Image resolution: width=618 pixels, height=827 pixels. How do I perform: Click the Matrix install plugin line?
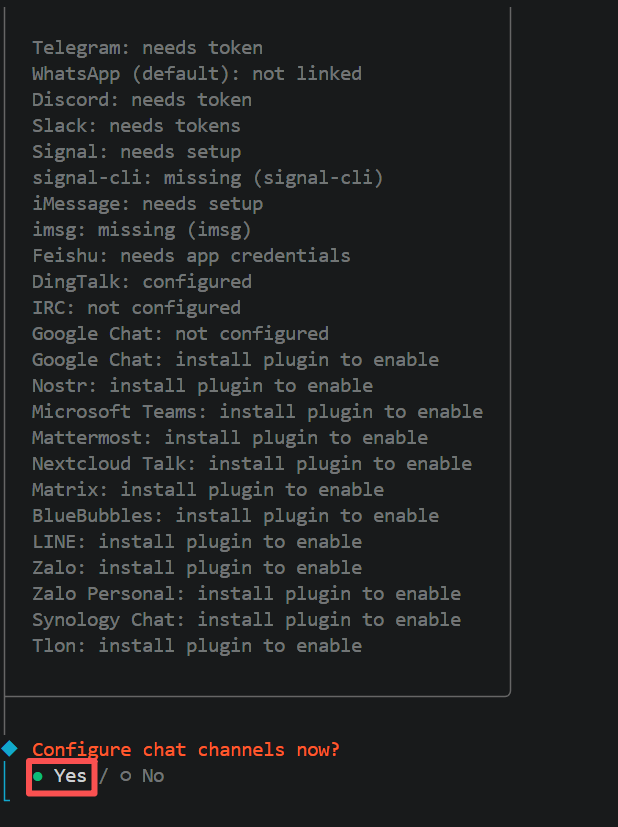click(207, 490)
